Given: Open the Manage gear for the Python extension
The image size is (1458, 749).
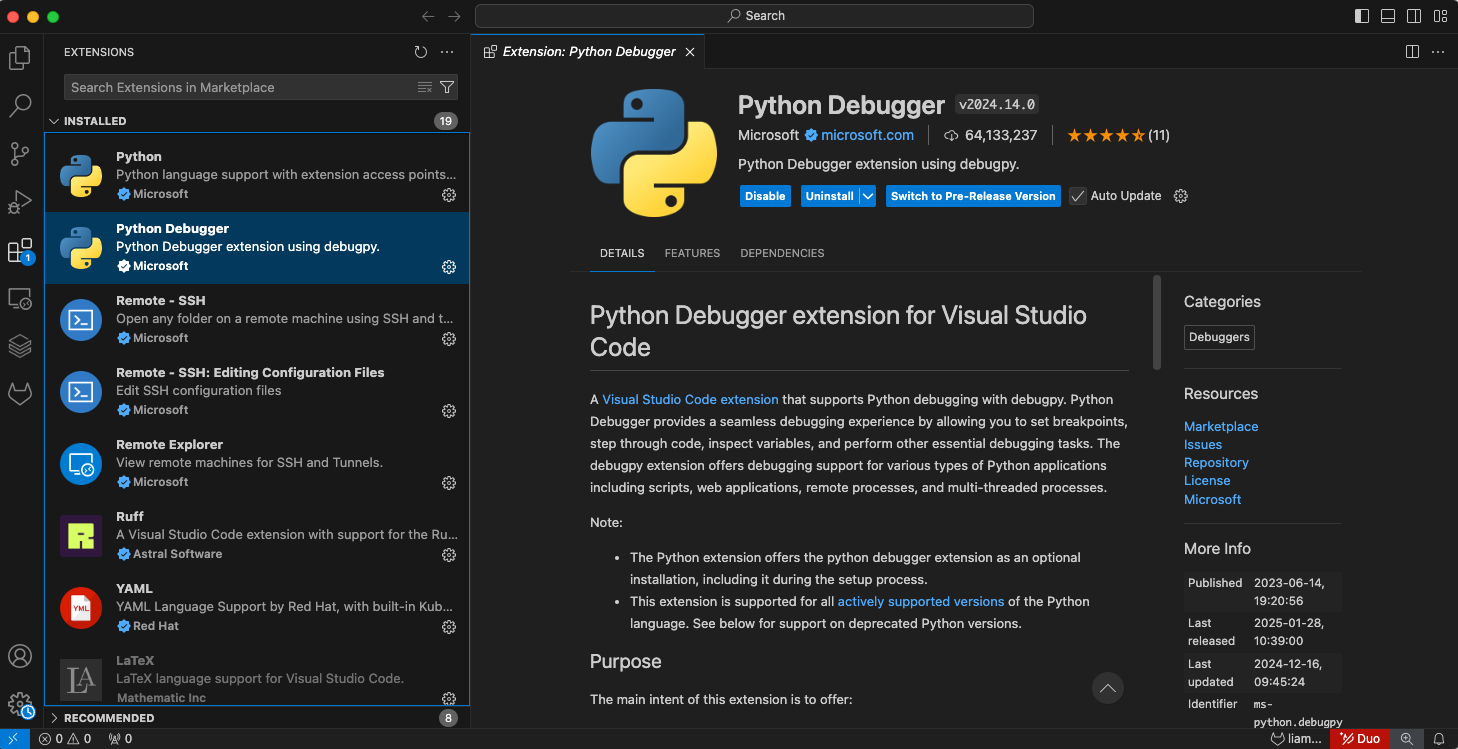Looking at the screenshot, I should 449,196.
